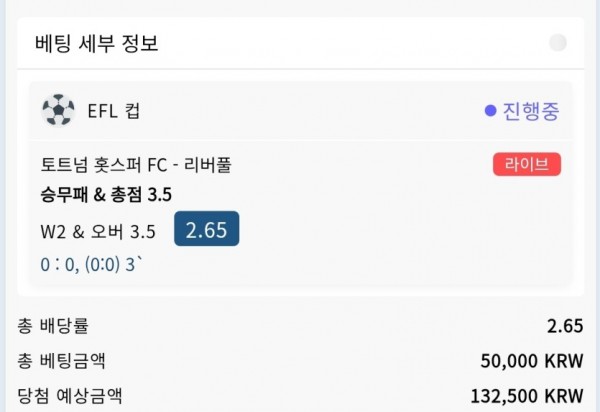Select the 승무패 & 총점 3.5 market text
Viewport: 600px width, 412px height.
click(x=106, y=194)
